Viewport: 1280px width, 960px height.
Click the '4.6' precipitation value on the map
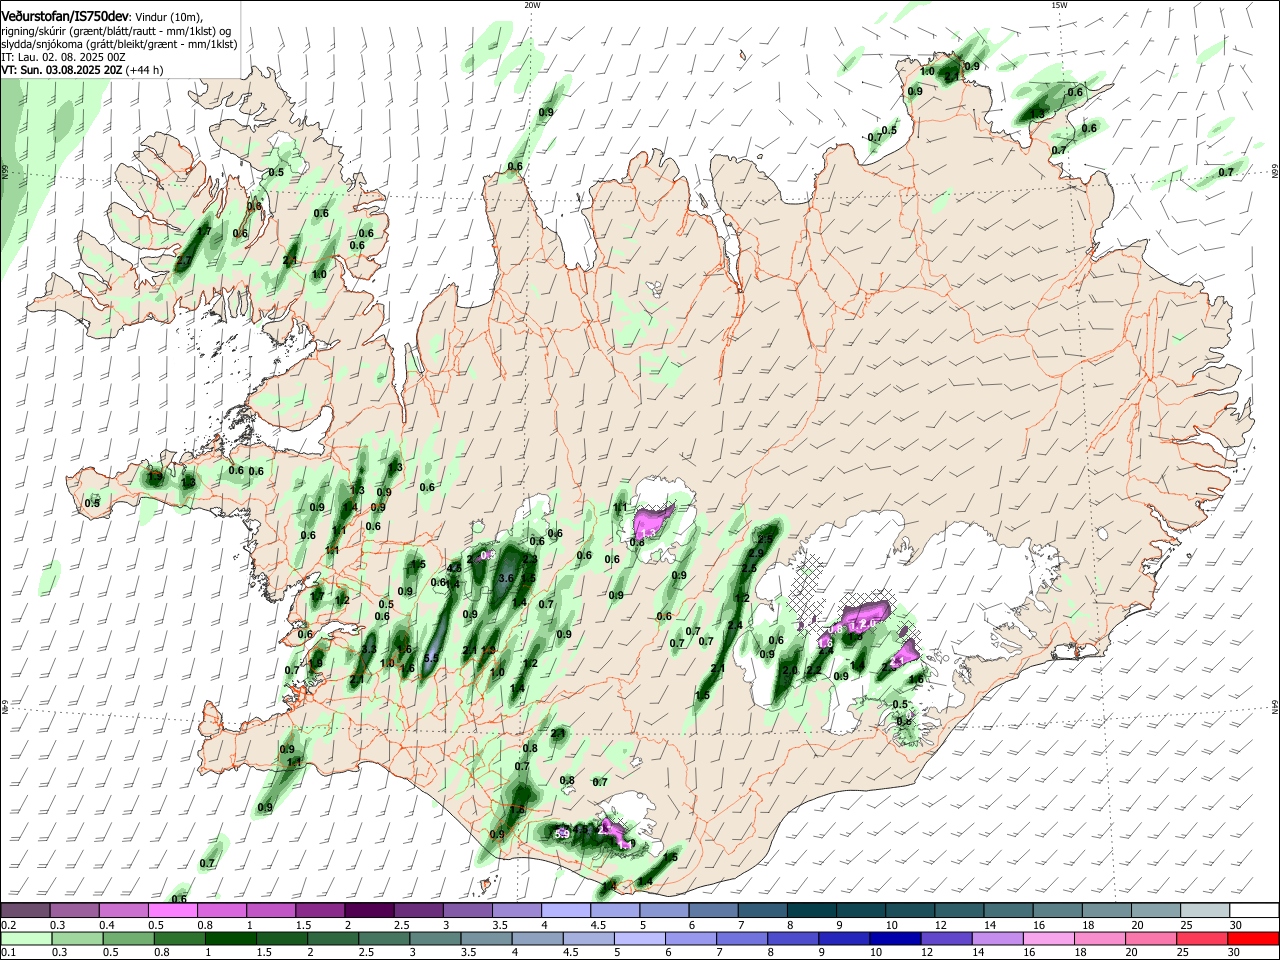pos(454,568)
